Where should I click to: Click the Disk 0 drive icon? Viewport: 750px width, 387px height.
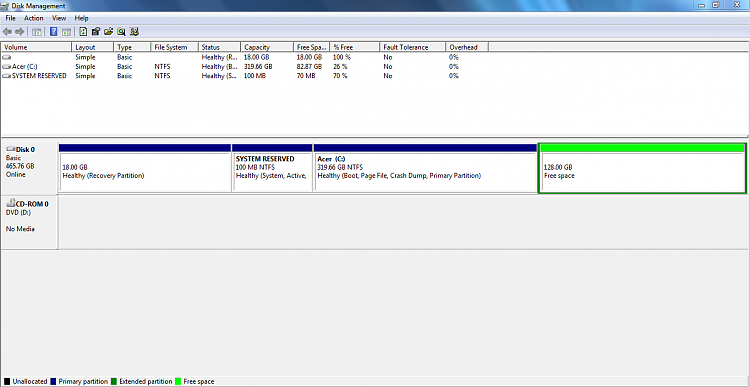pos(11,149)
